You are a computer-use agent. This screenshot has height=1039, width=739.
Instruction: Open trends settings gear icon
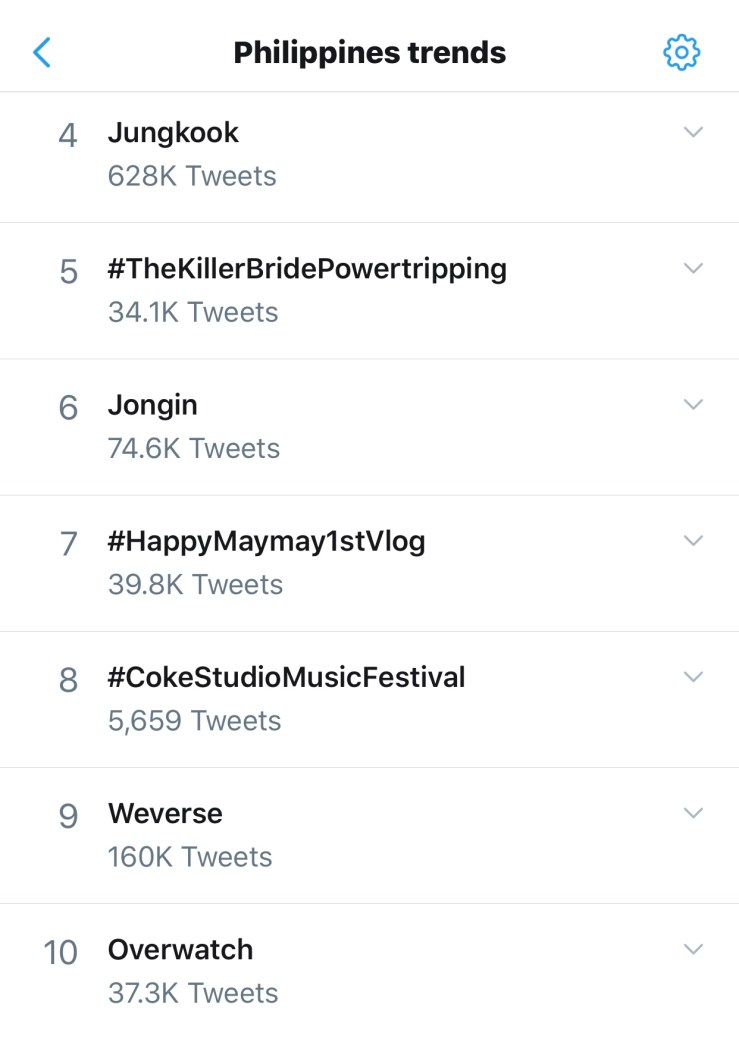(x=681, y=52)
